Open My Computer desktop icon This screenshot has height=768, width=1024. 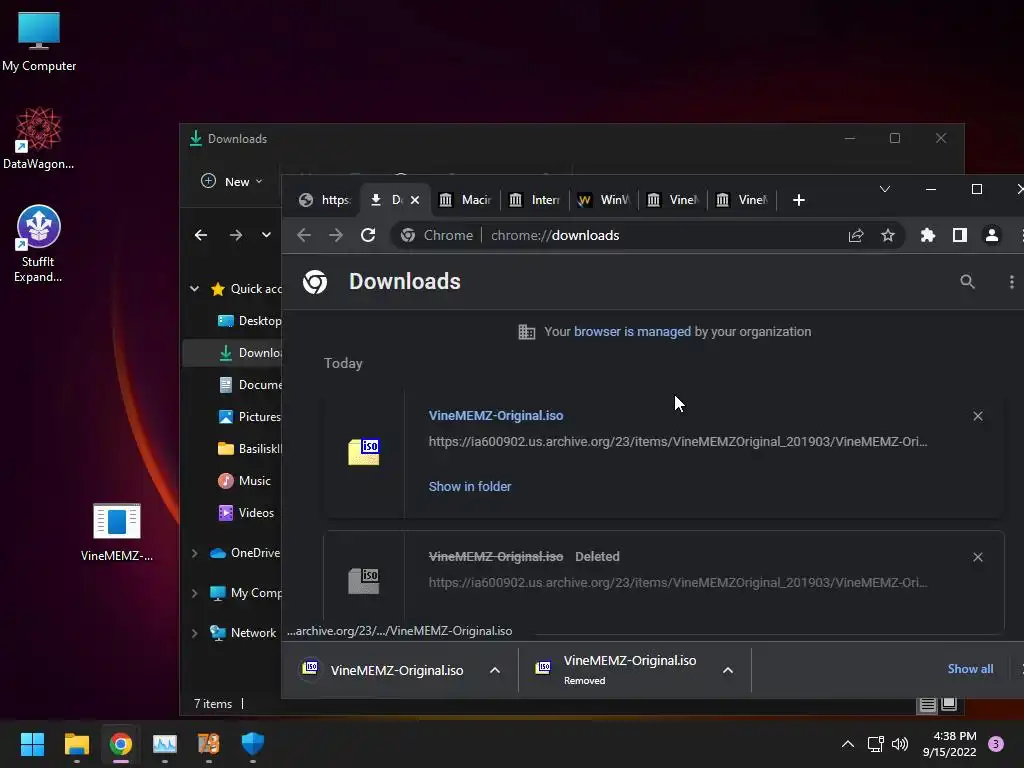(x=39, y=40)
